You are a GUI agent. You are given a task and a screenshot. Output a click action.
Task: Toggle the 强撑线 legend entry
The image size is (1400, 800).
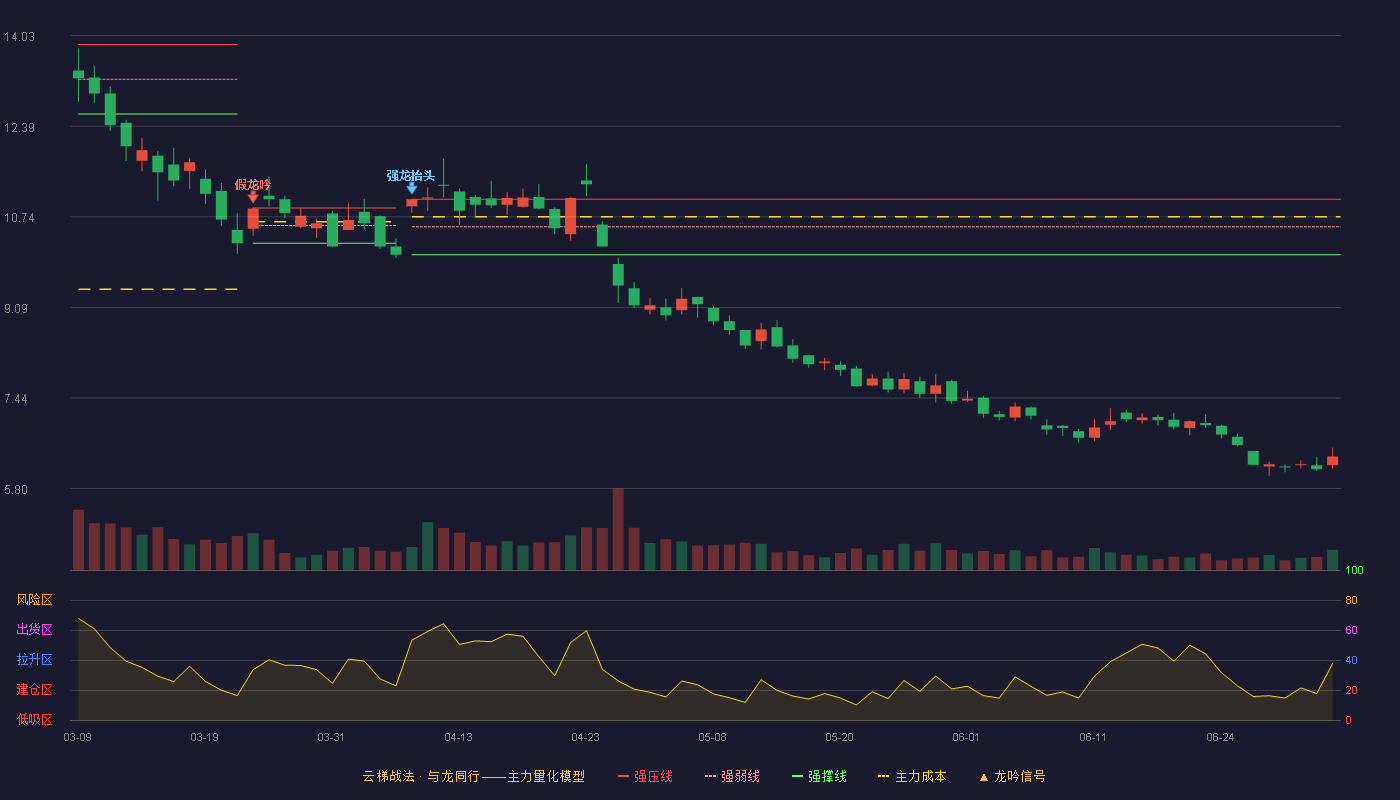819,776
